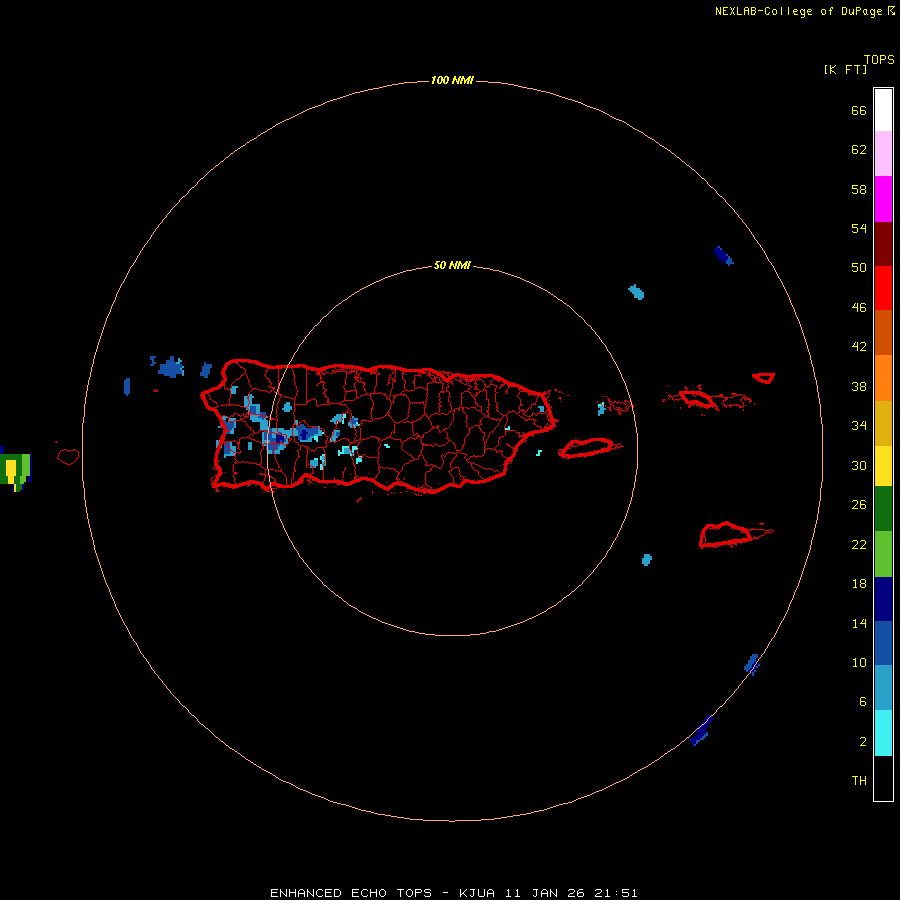Click the dark green 26 K FT swatch

[x=883, y=509]
